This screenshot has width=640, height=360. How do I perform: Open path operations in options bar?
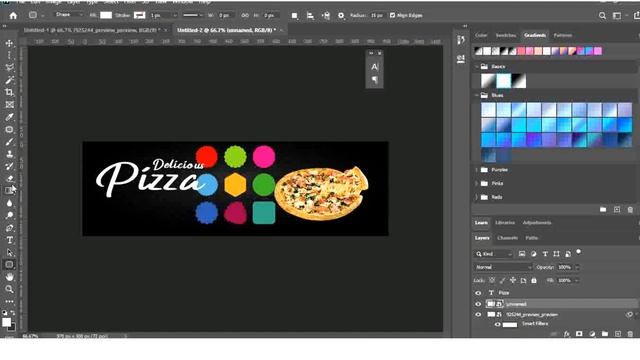click(x=294, y=16)
